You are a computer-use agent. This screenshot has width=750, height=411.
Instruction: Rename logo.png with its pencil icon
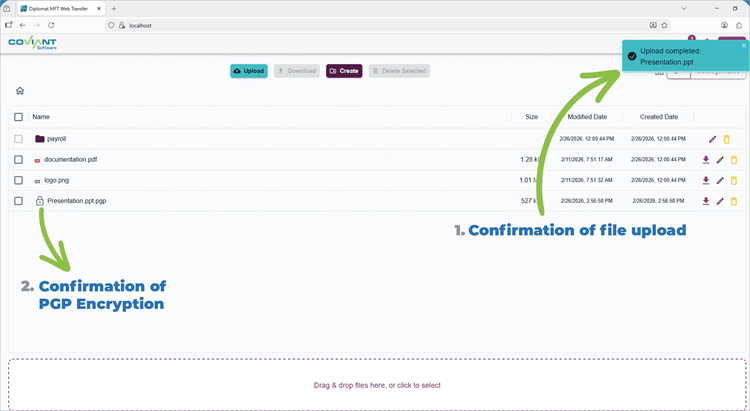[720, 180]
